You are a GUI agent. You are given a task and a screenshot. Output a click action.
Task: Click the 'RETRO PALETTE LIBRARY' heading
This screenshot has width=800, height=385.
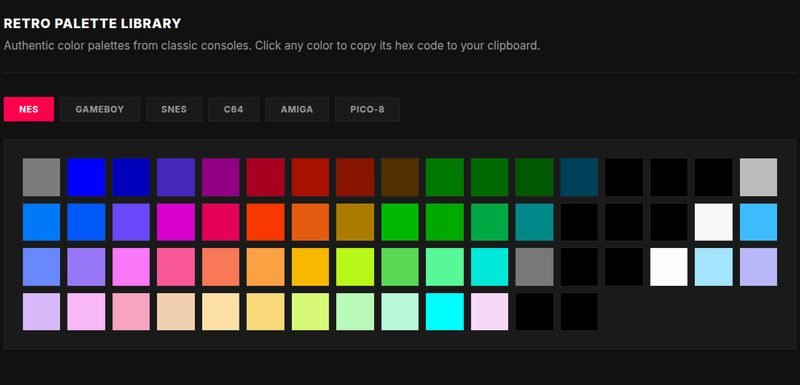pyautogui.click(x=92, y=23)
